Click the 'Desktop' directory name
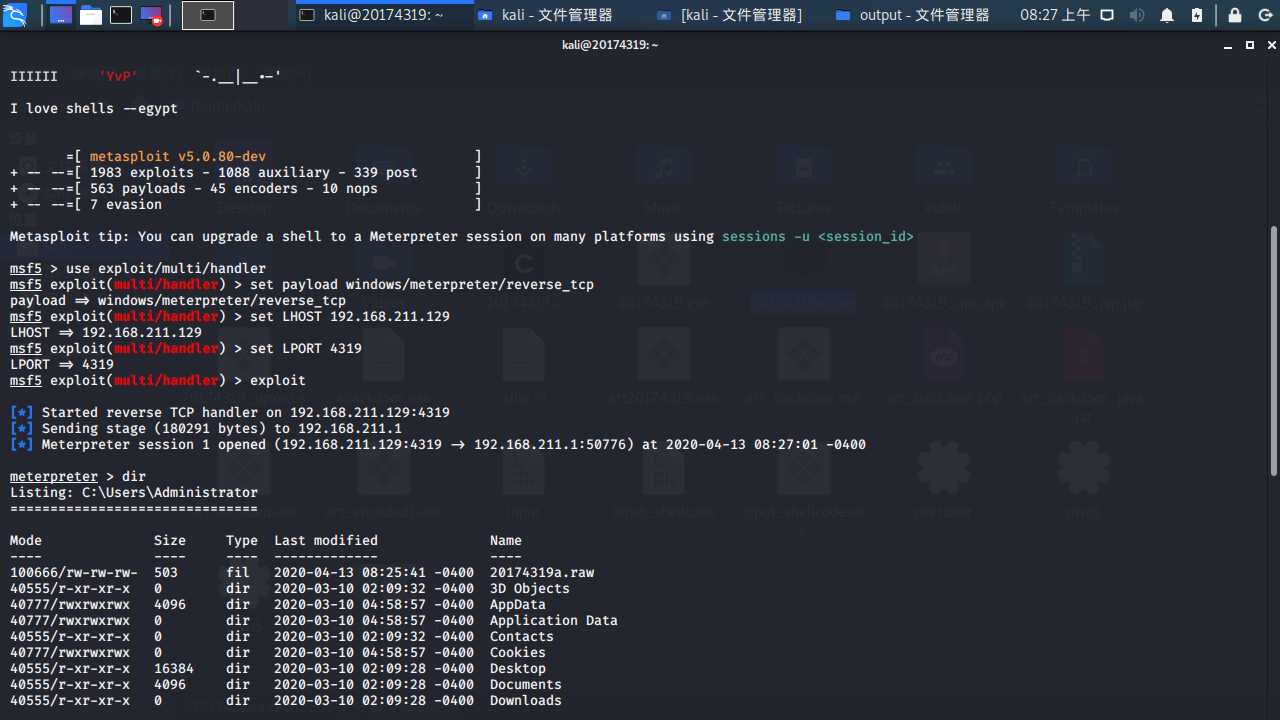Image resolution: width=1280 pixels, height=720 pixels. click(518, 668)
